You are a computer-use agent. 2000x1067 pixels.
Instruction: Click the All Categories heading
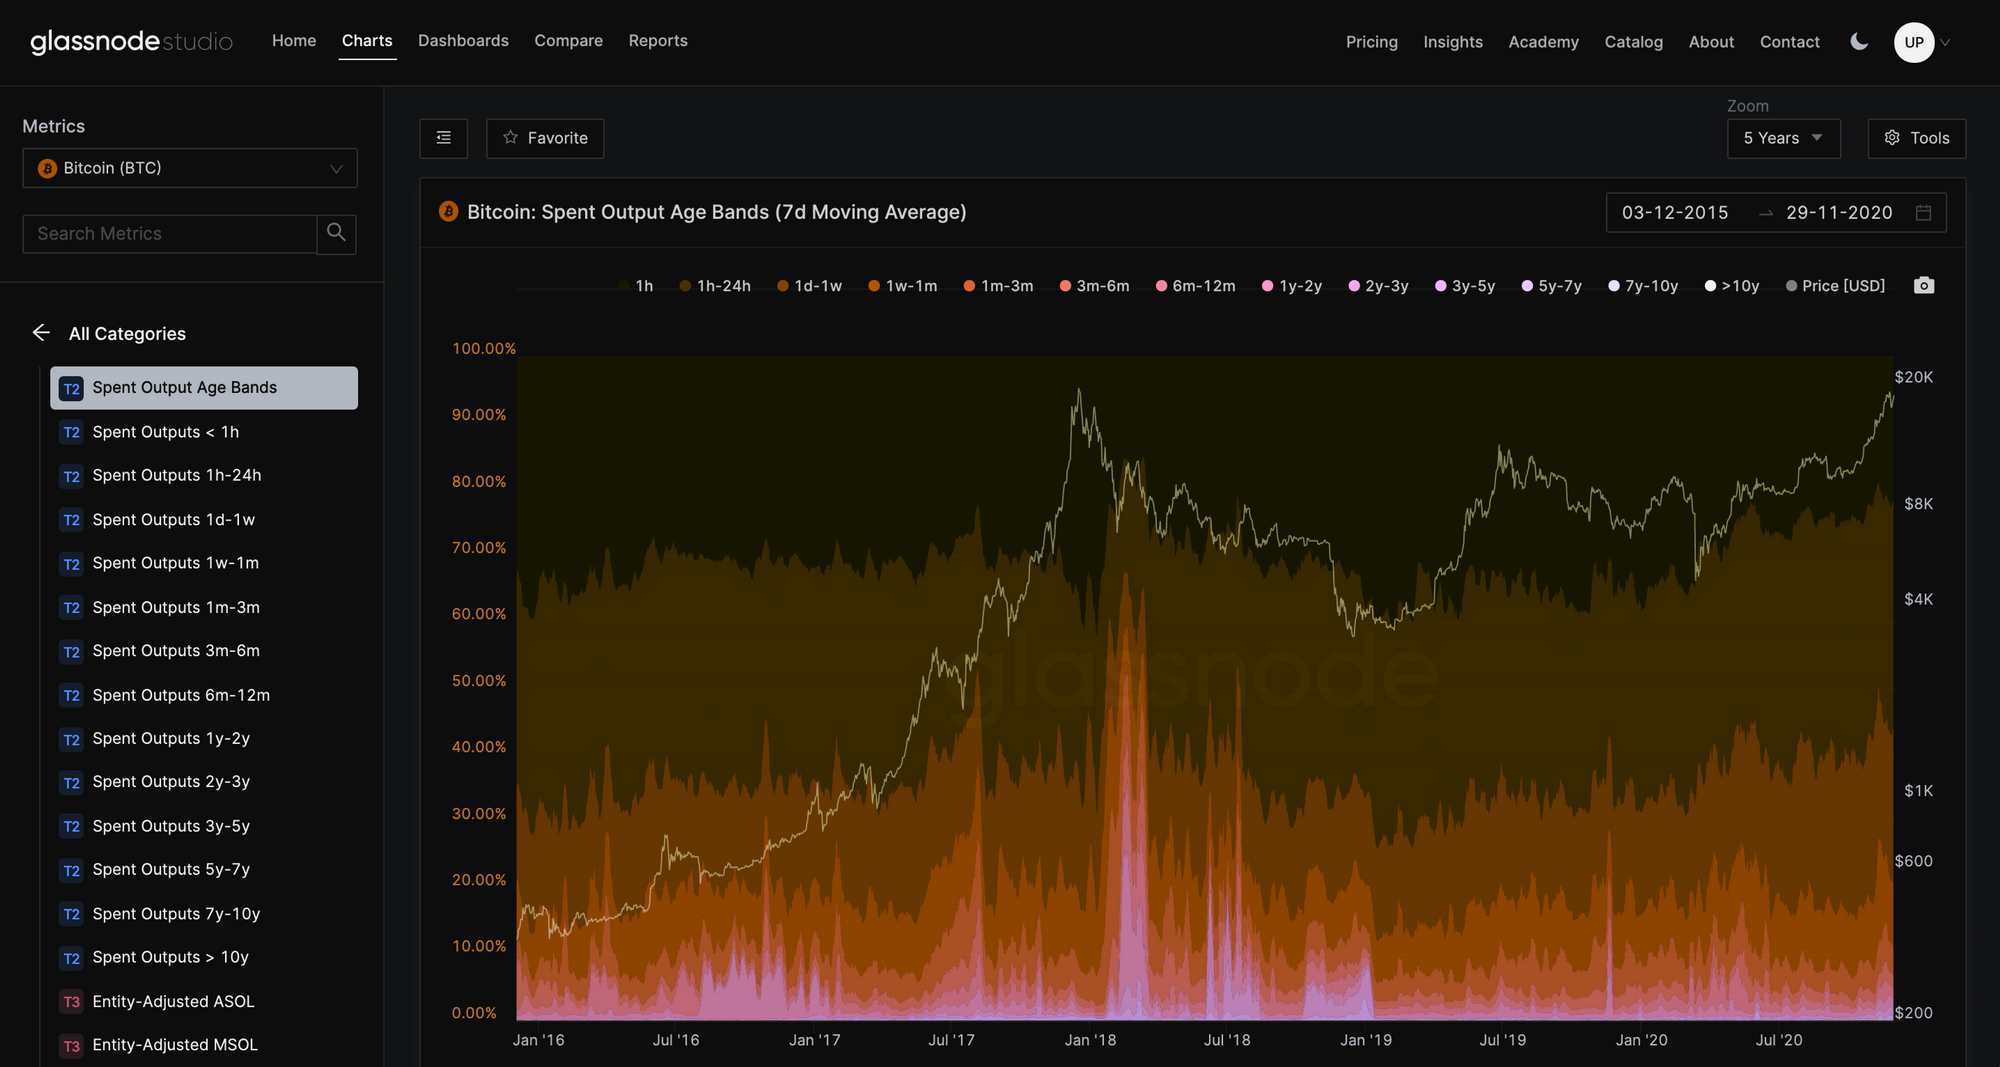point(127,333)
